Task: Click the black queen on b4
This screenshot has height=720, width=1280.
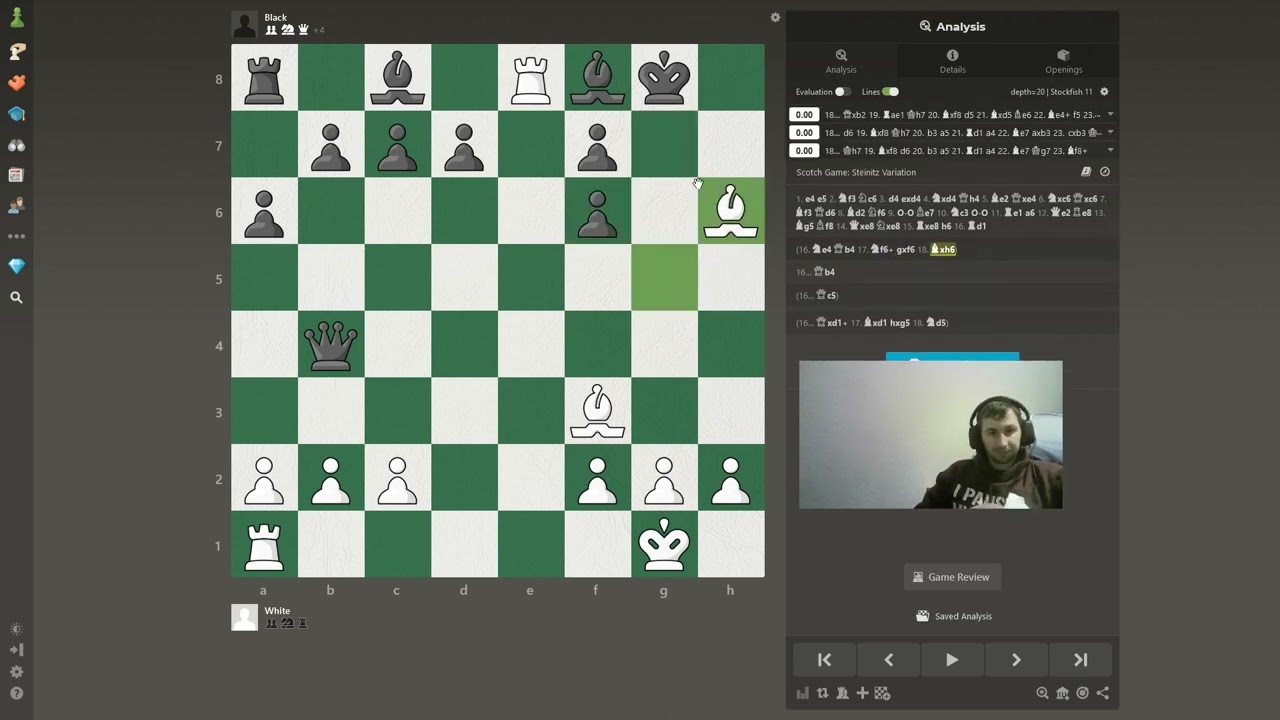Action: coord(331,345)
